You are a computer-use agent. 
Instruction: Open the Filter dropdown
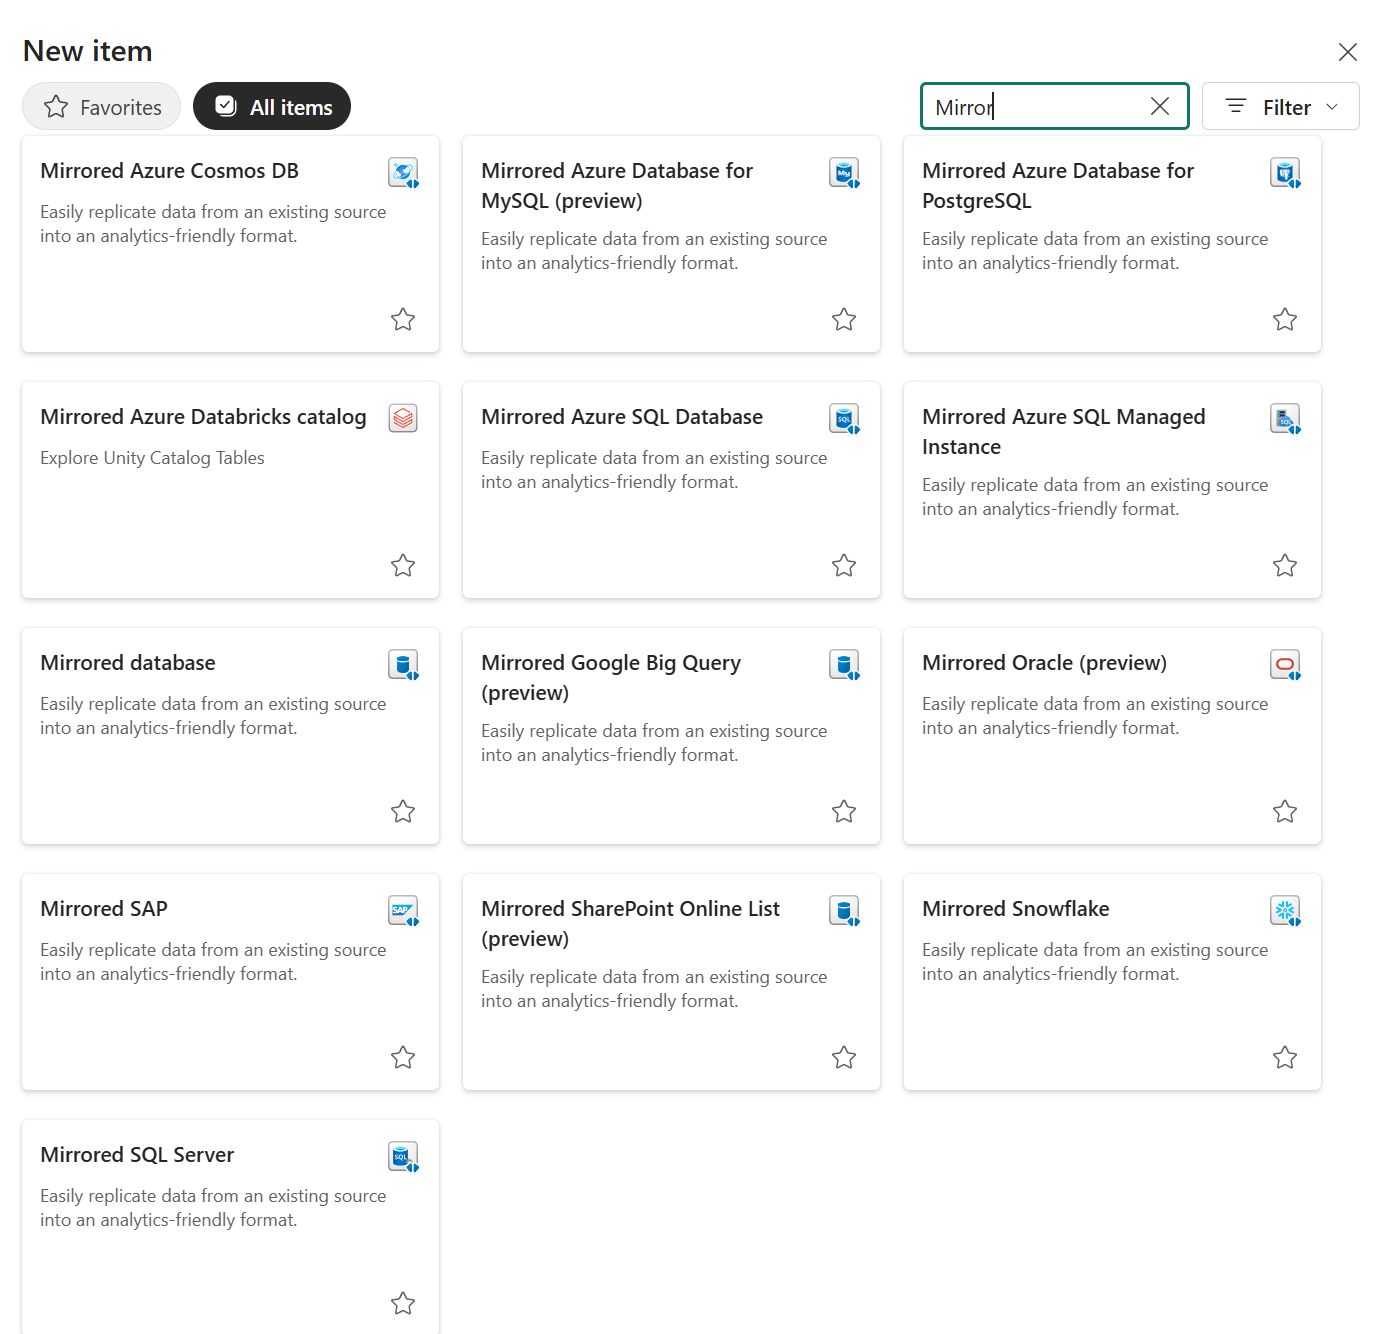[1280, 106]
